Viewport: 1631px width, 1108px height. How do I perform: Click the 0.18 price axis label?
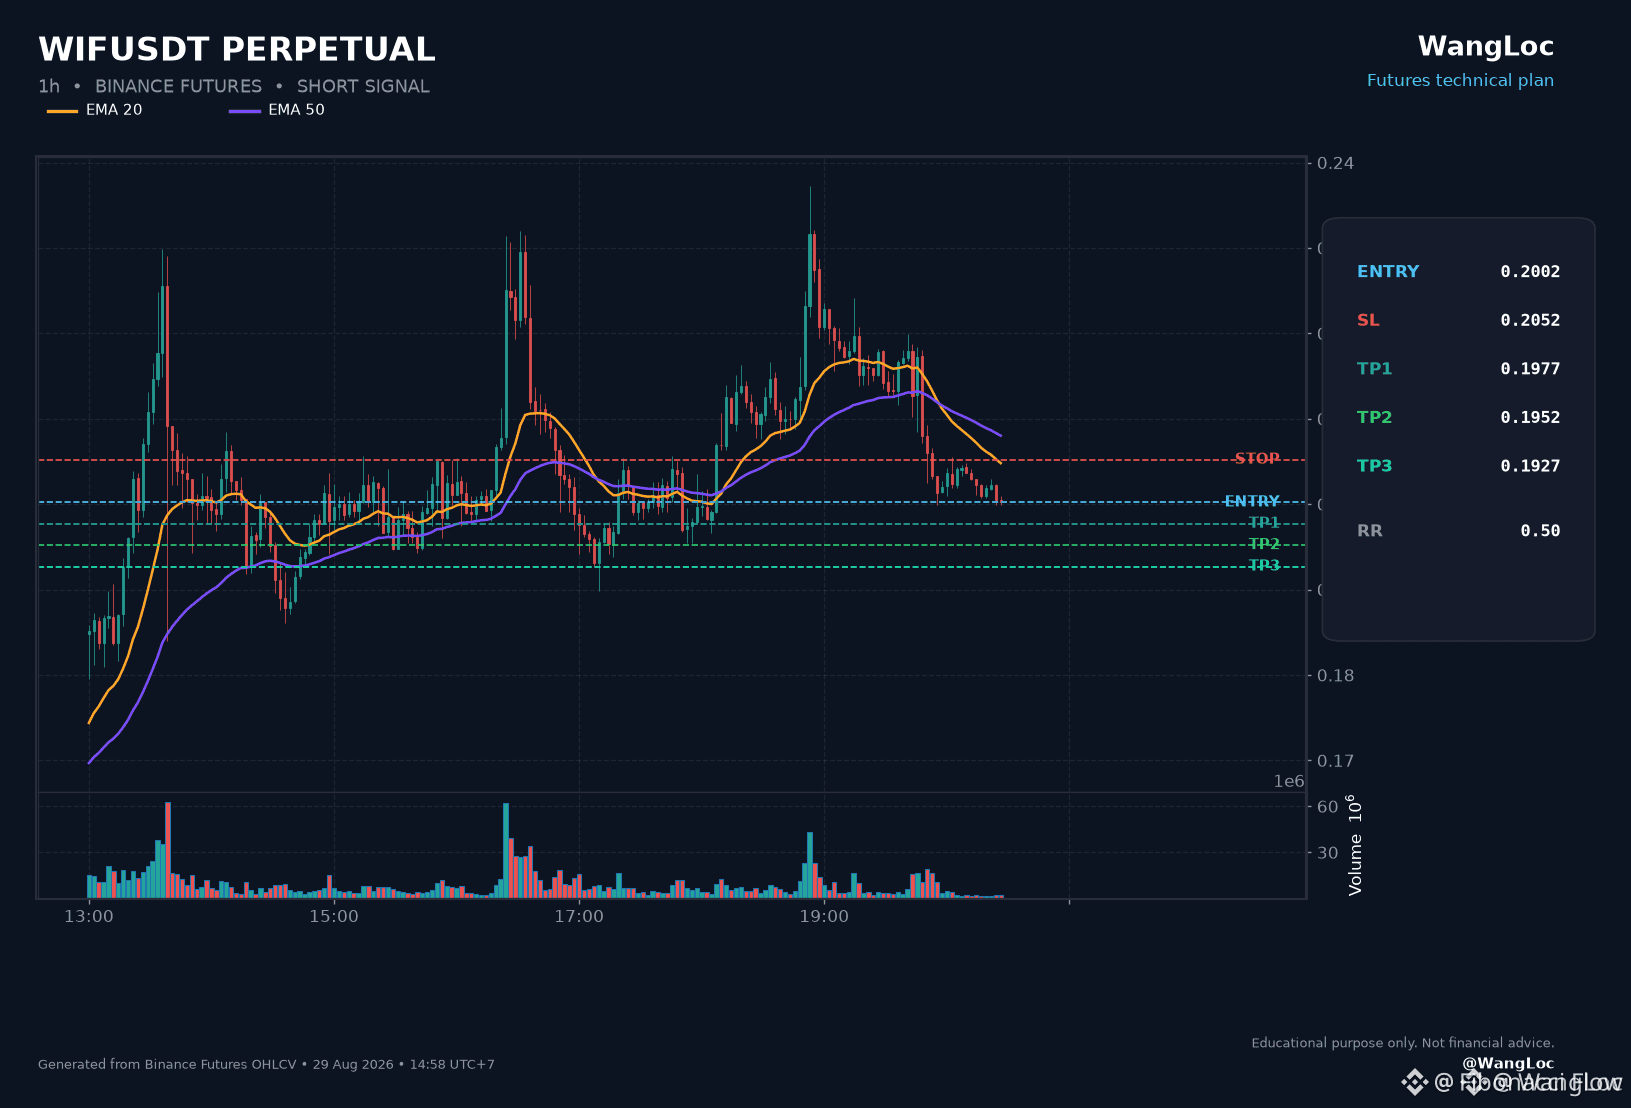1335,676
